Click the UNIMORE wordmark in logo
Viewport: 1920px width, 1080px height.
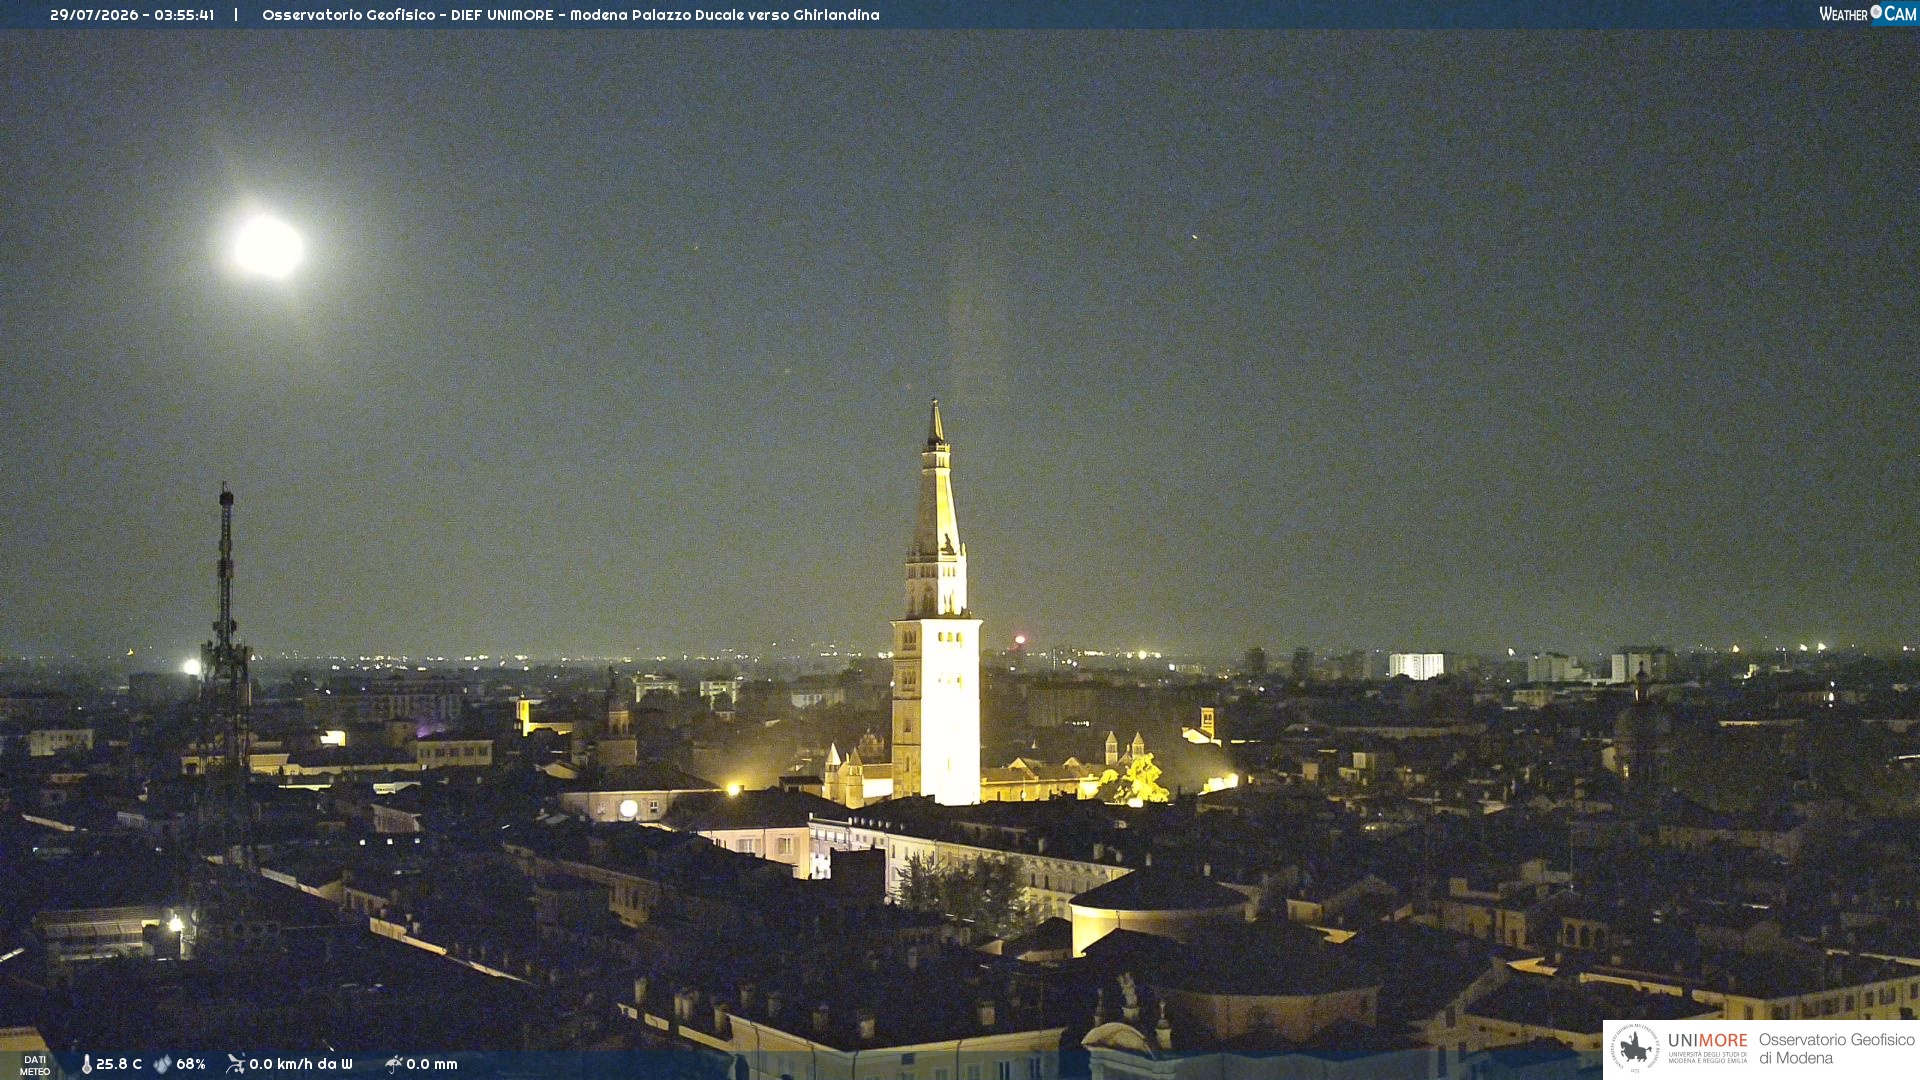1707,1041
